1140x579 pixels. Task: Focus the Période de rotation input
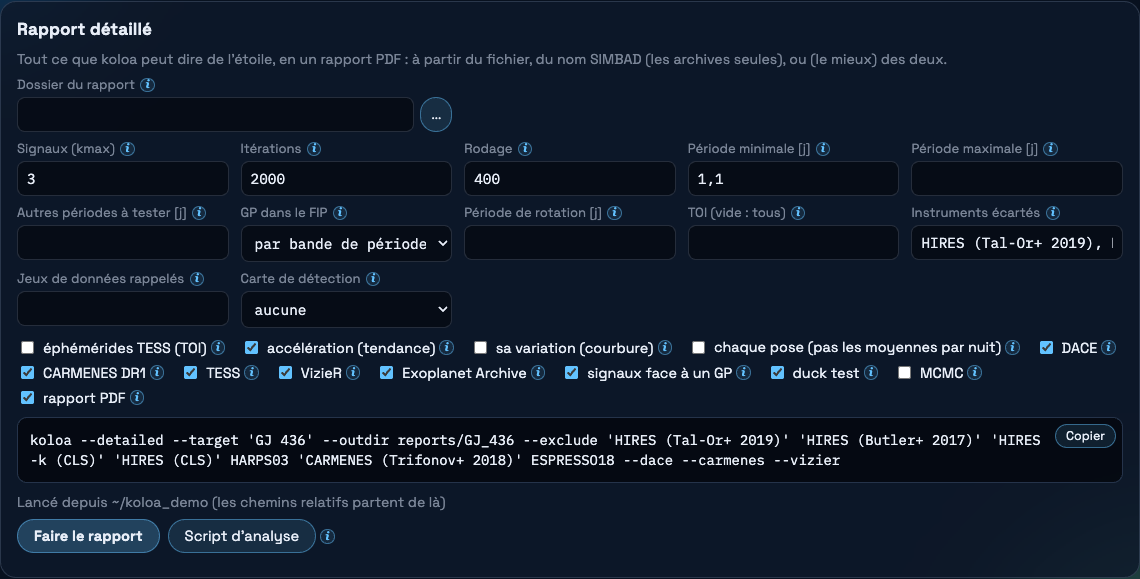569,243
